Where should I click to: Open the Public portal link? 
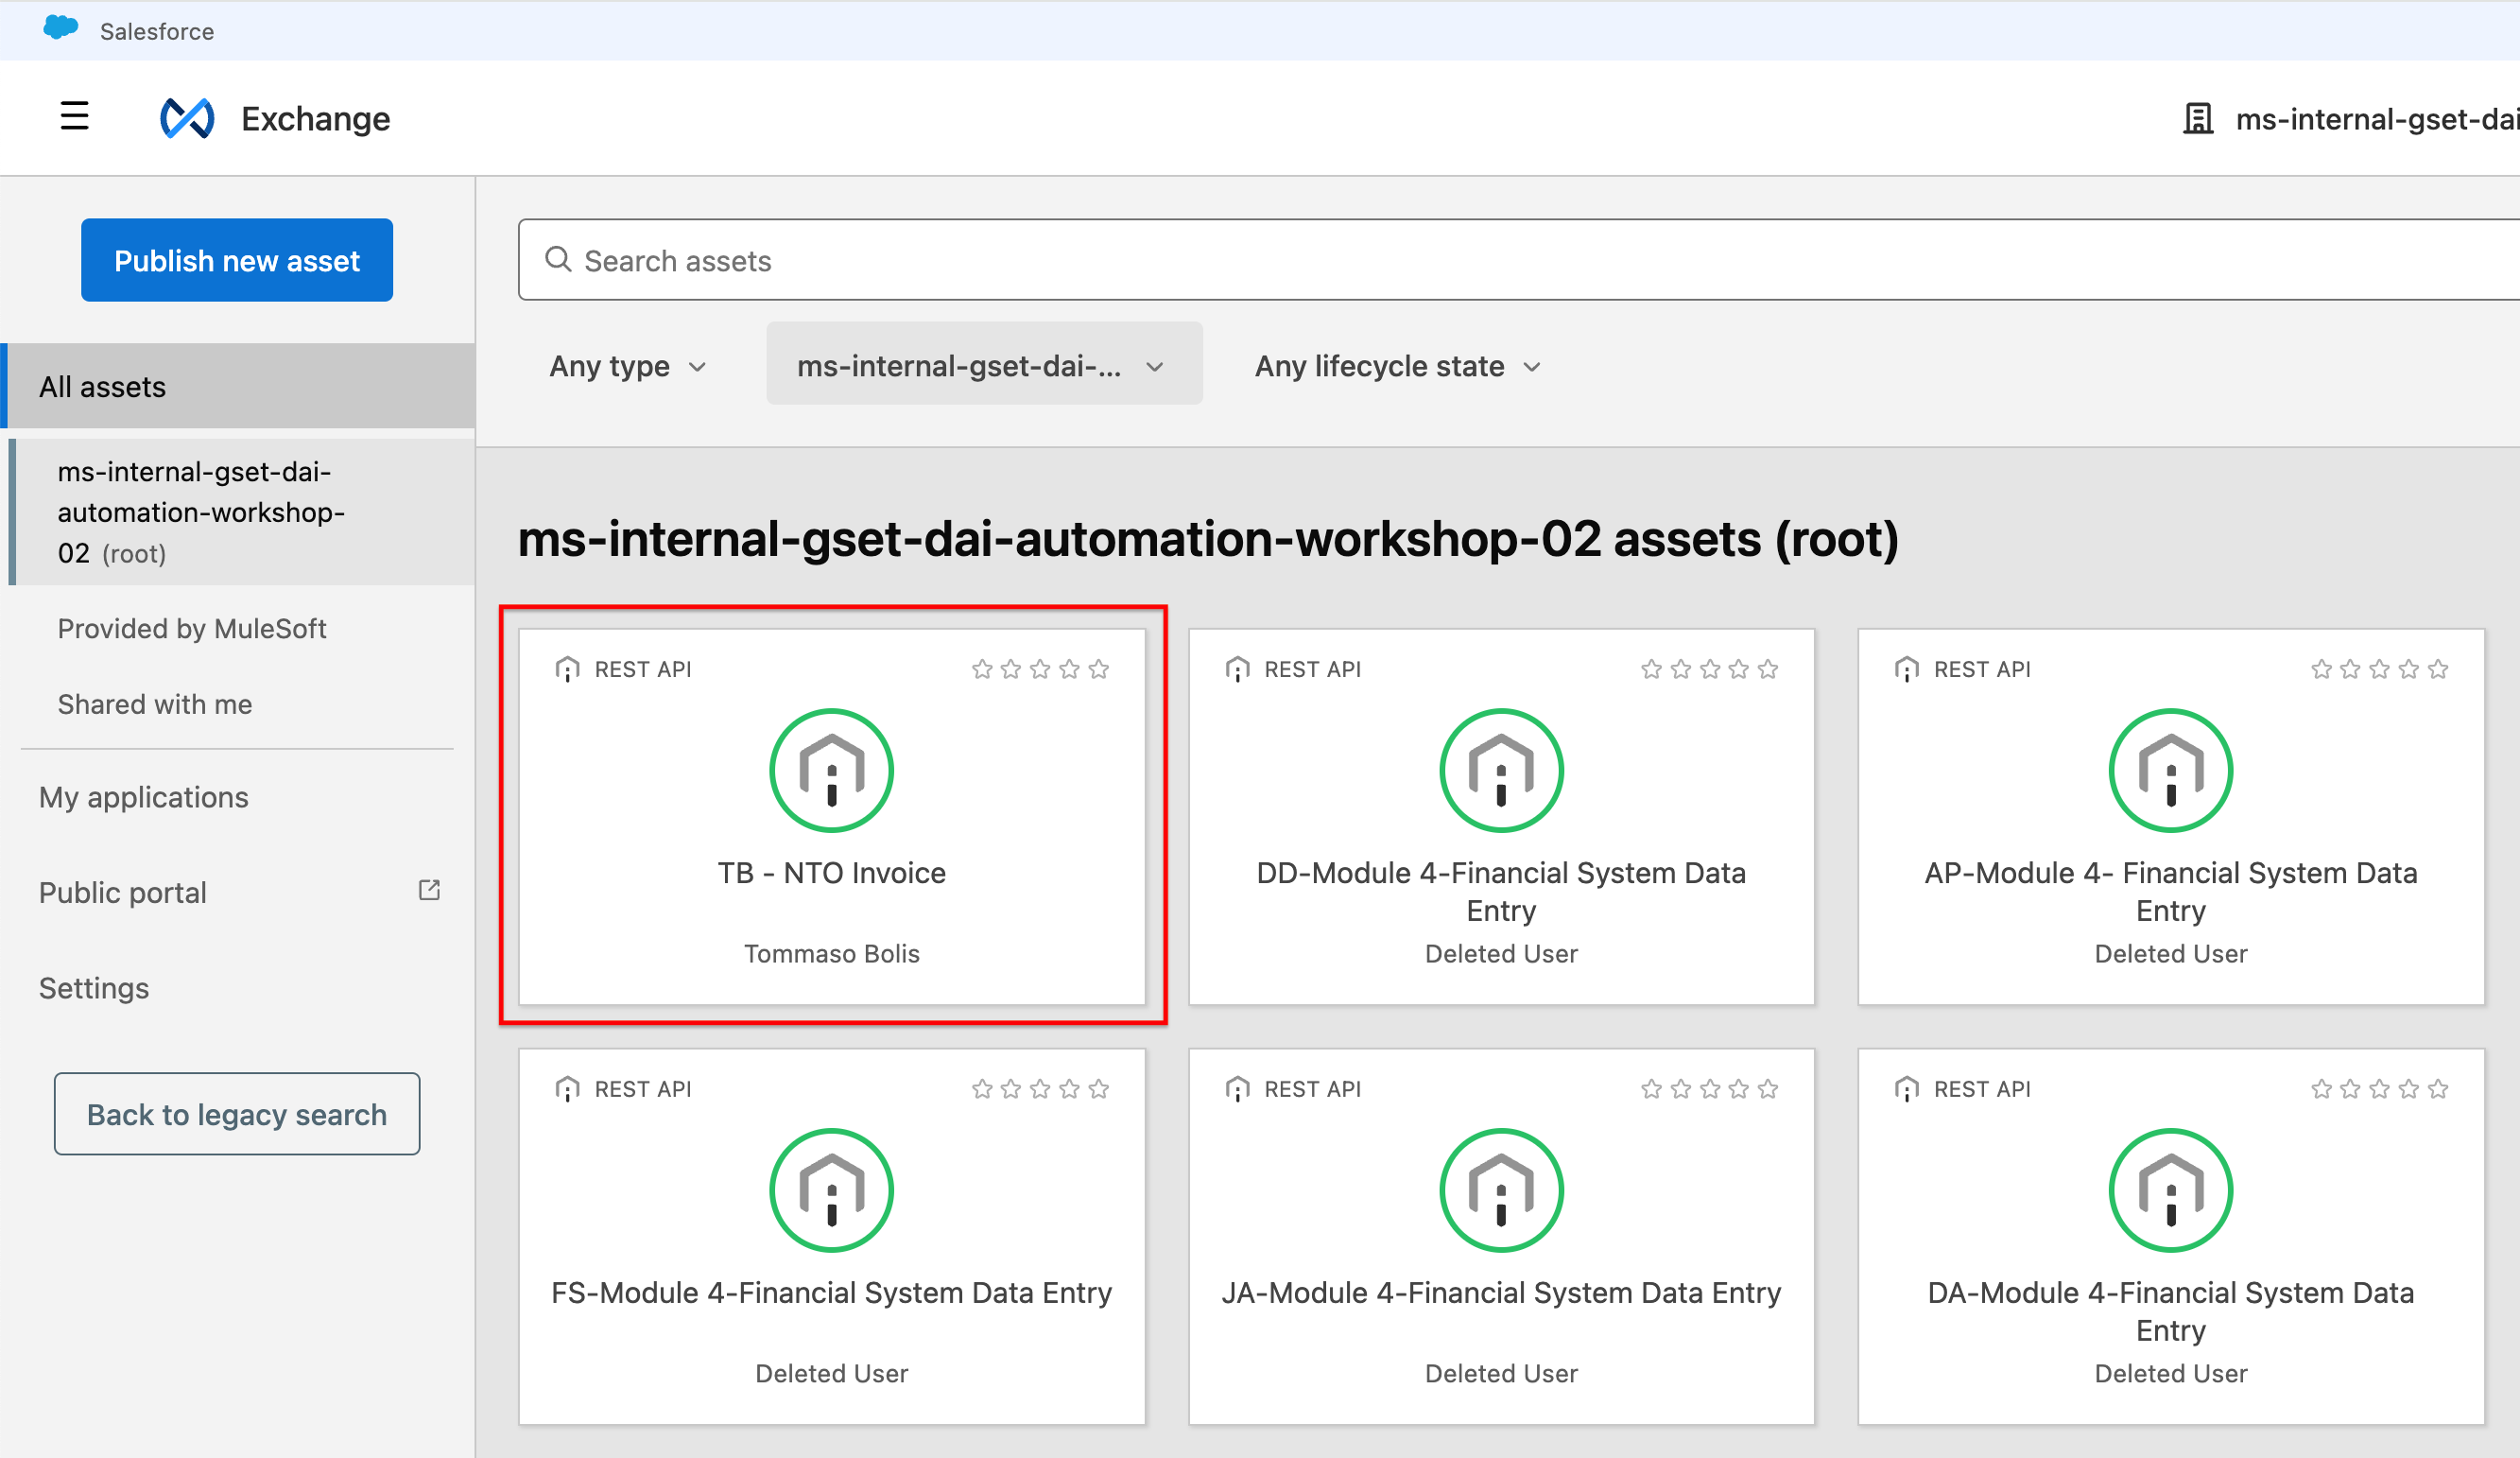coord(123,892)
